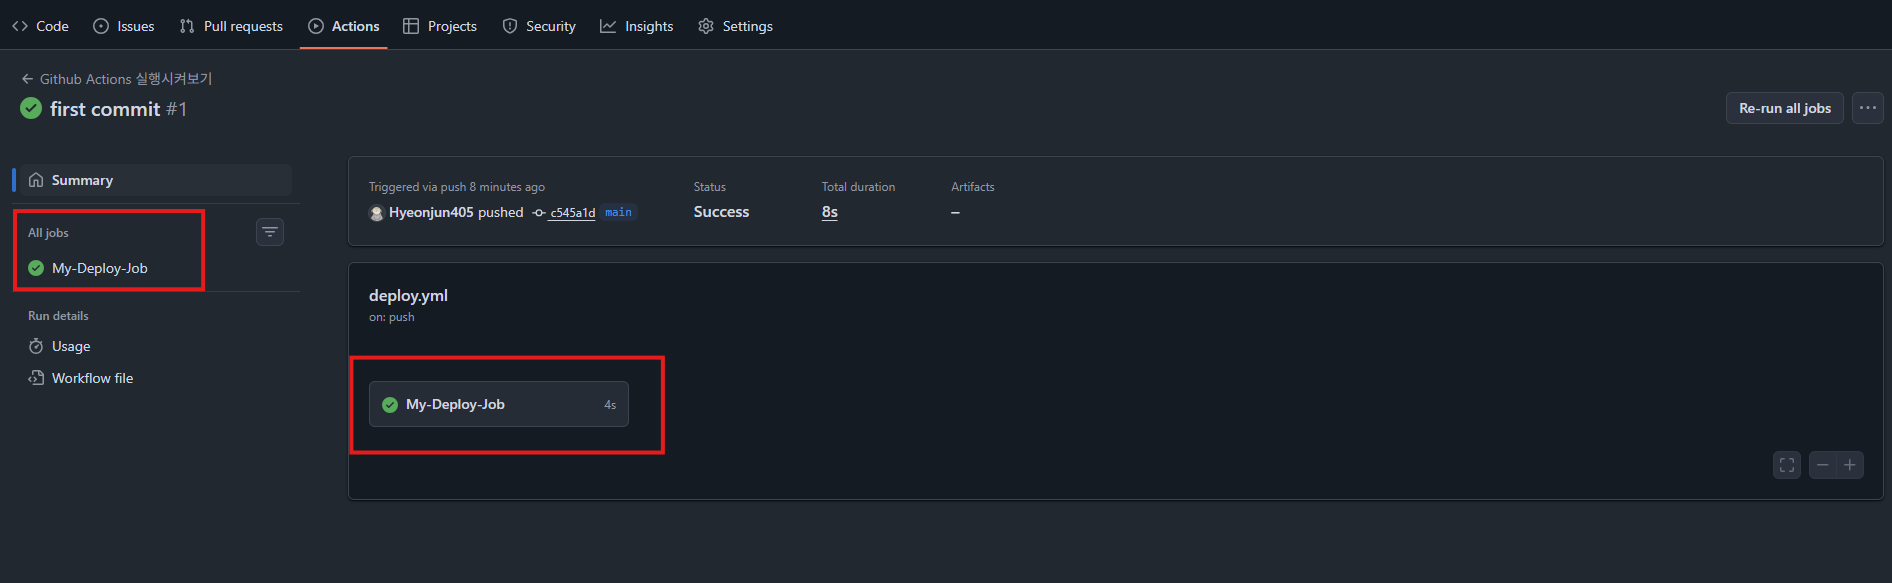Open the jobs filter icon button
Screen dimensions: 1892x583
pyautogui.click(x=270, y=232)
